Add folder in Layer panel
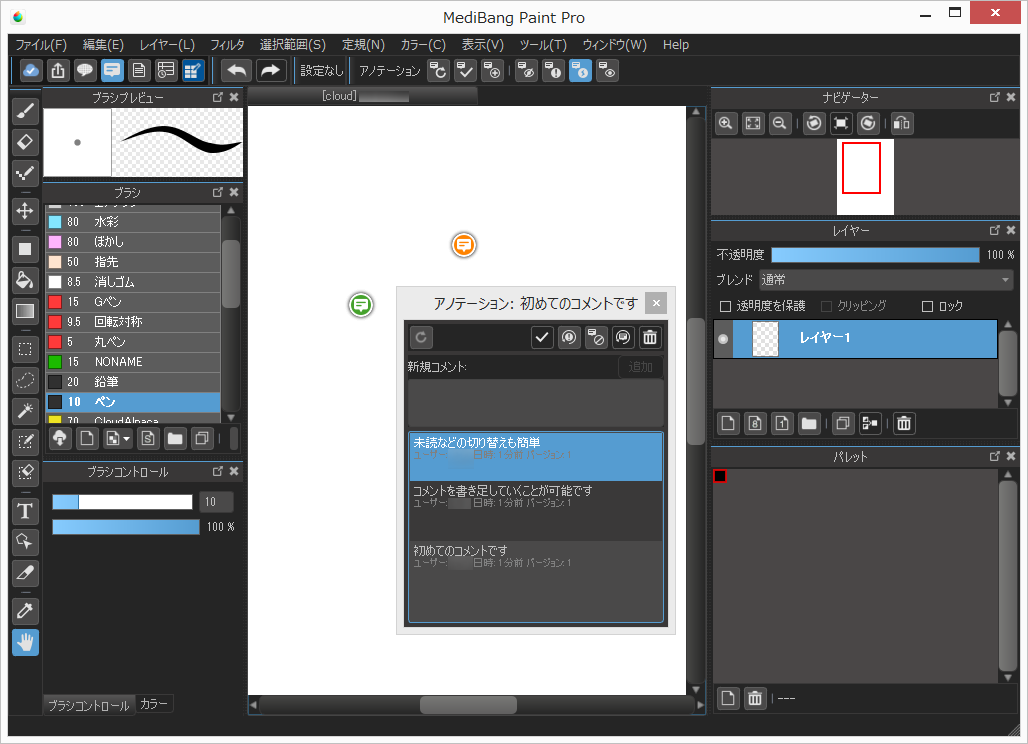 [x=809, y=423]
